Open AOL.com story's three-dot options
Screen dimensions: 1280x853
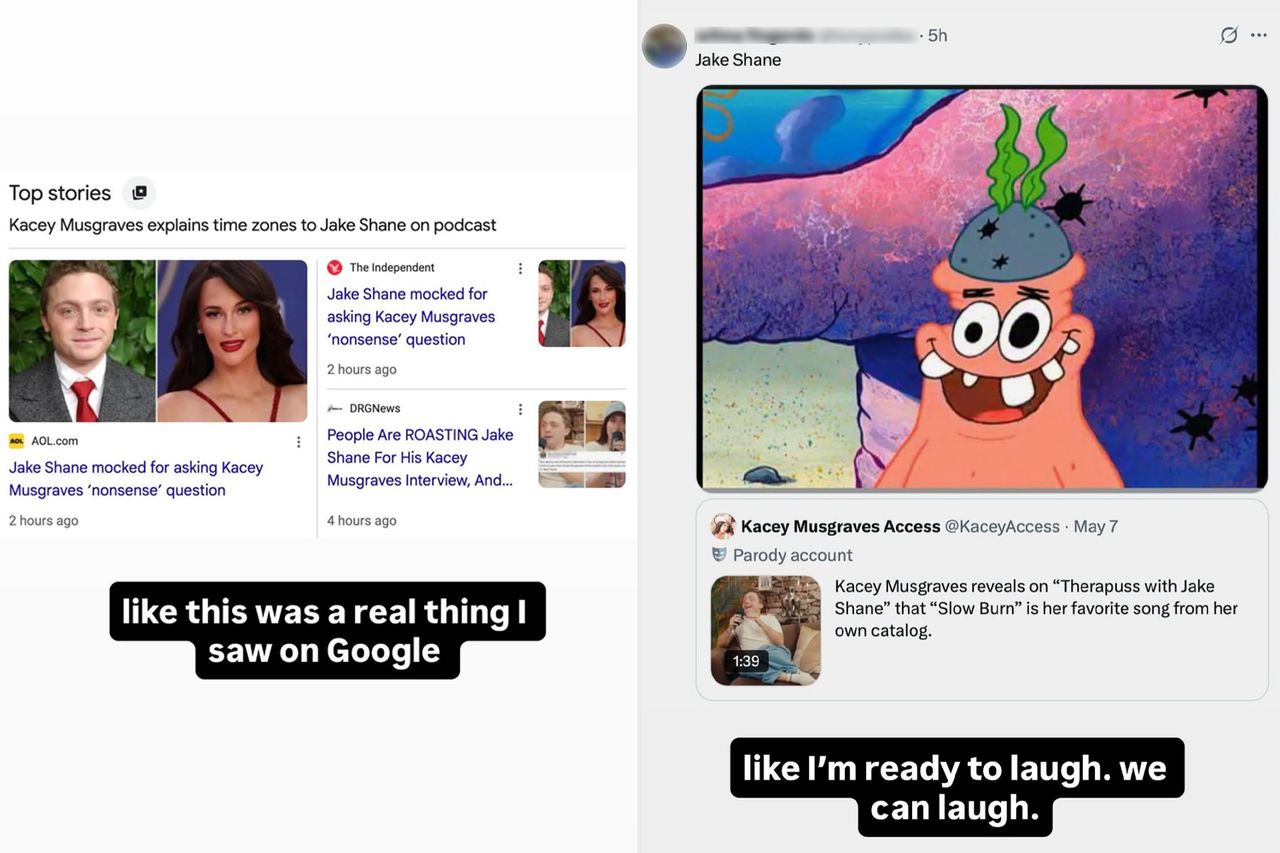tap(298, 442)
